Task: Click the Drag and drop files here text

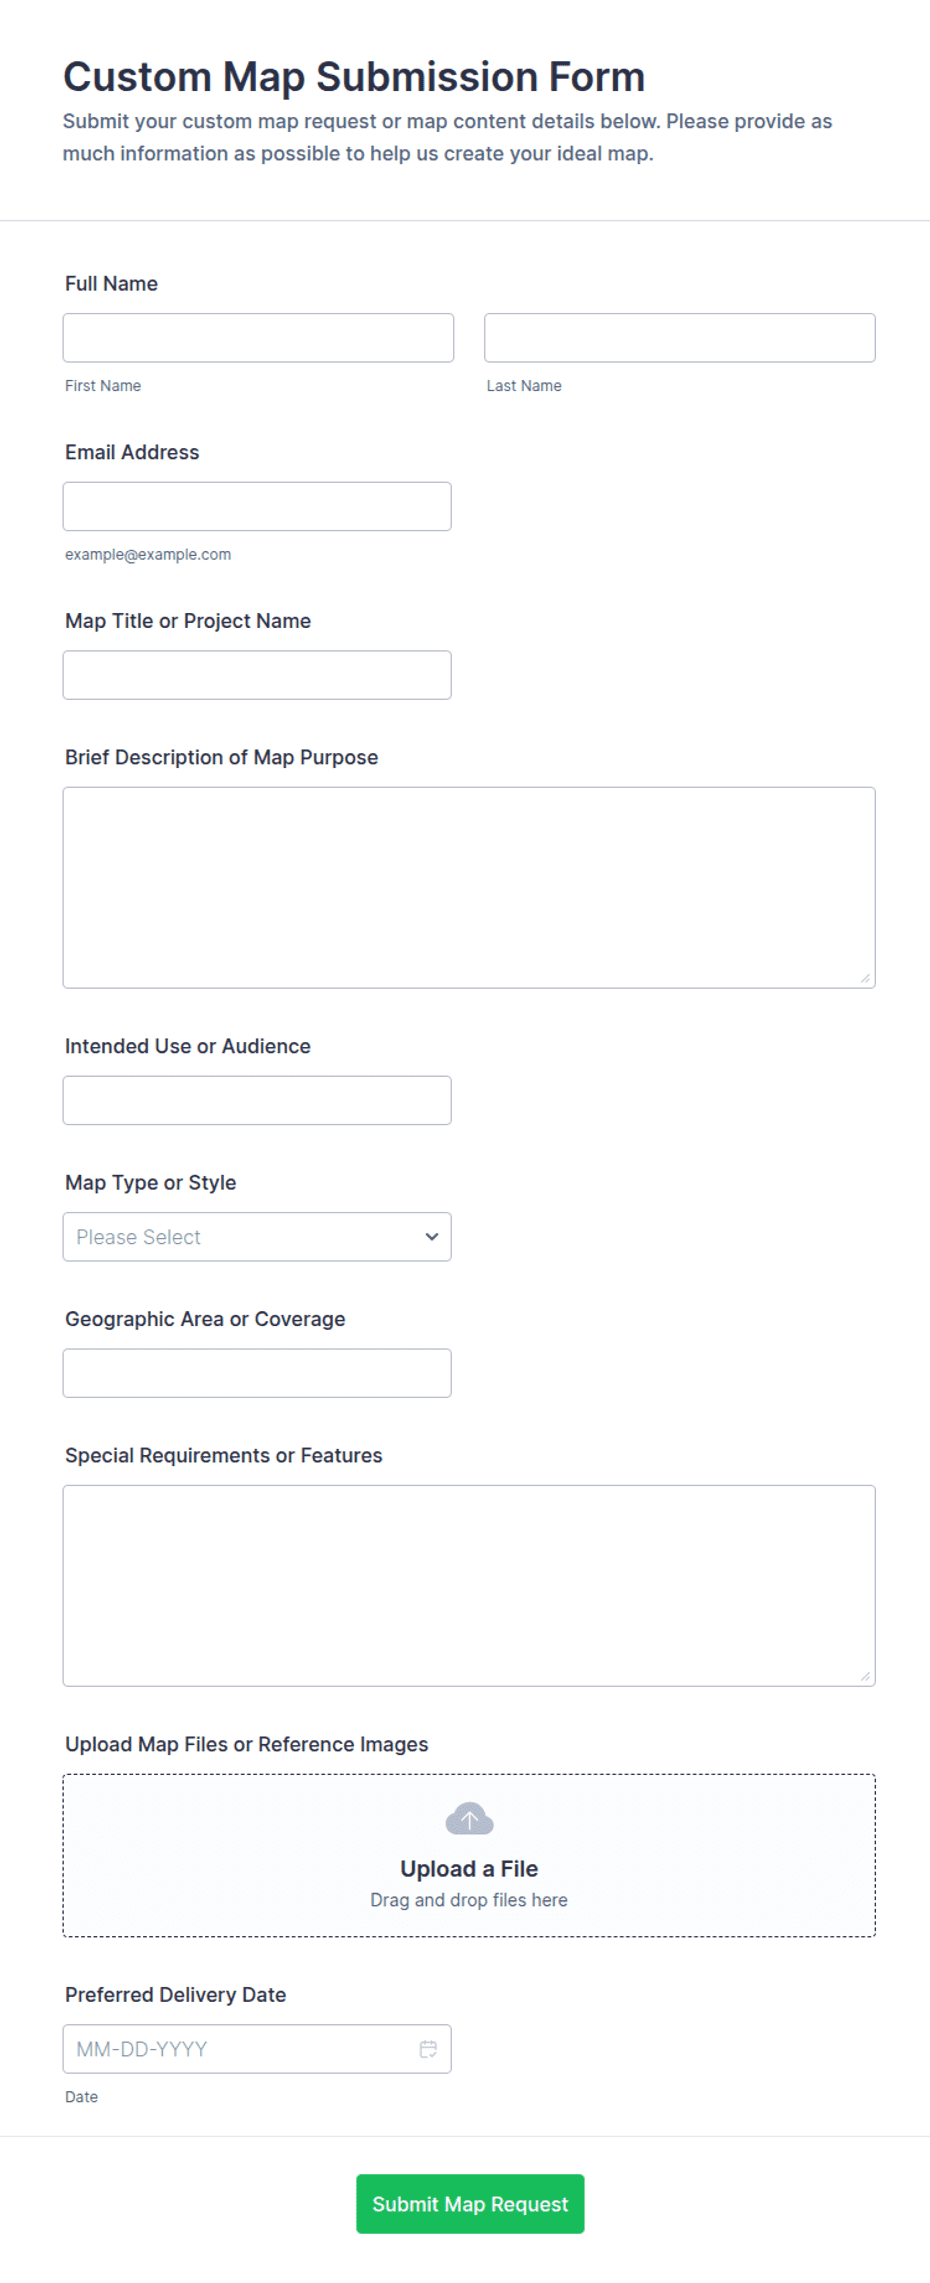Action: click(469, 1900)
